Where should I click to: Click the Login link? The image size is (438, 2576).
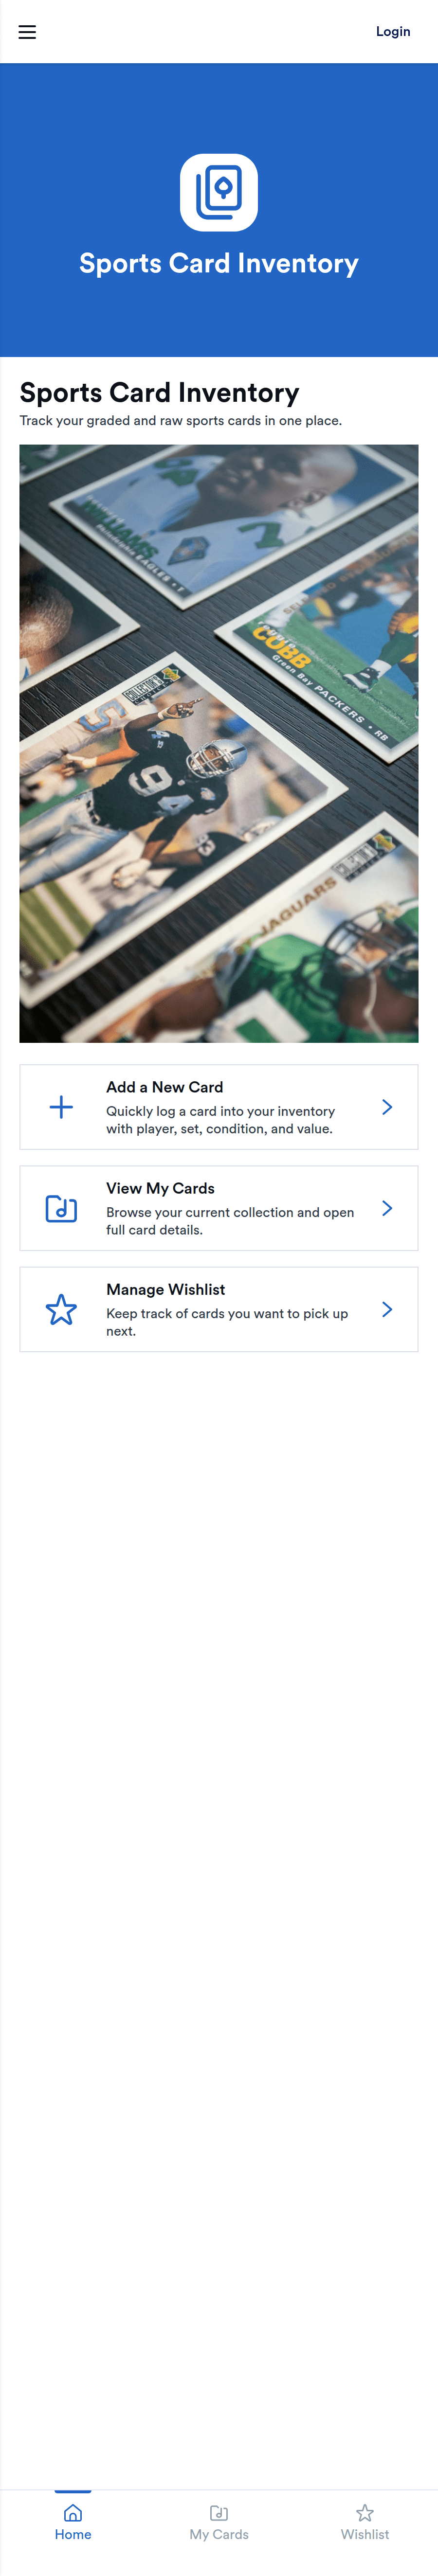[x=393, y=32]
